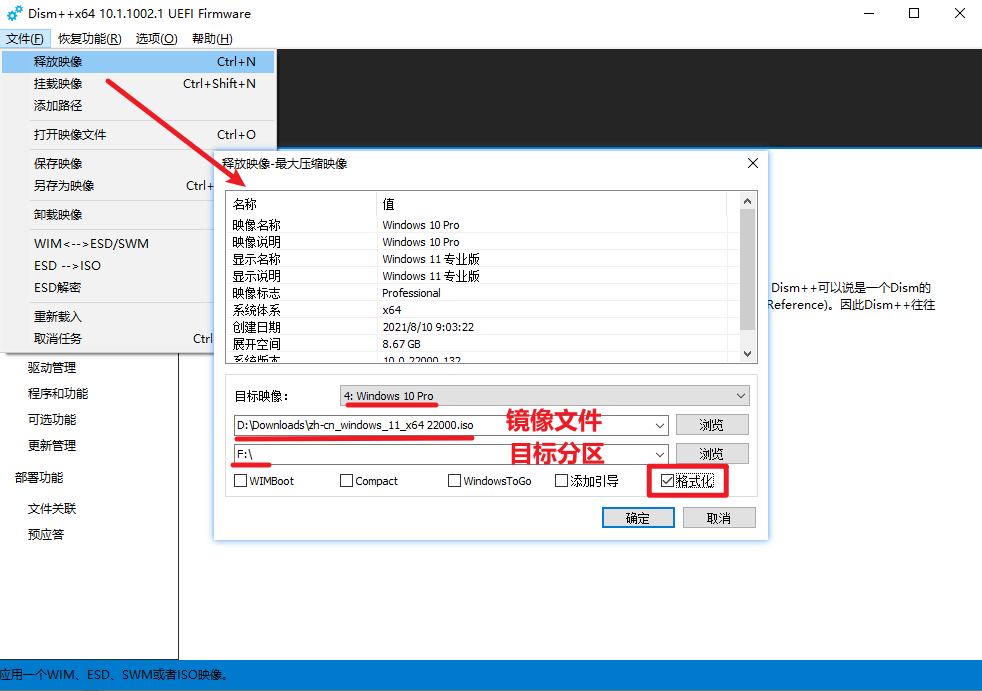The width and height of the screenshot is (982, 691).
Task: Minimize the Dism++ window
Action: click(x=867, y=14)
